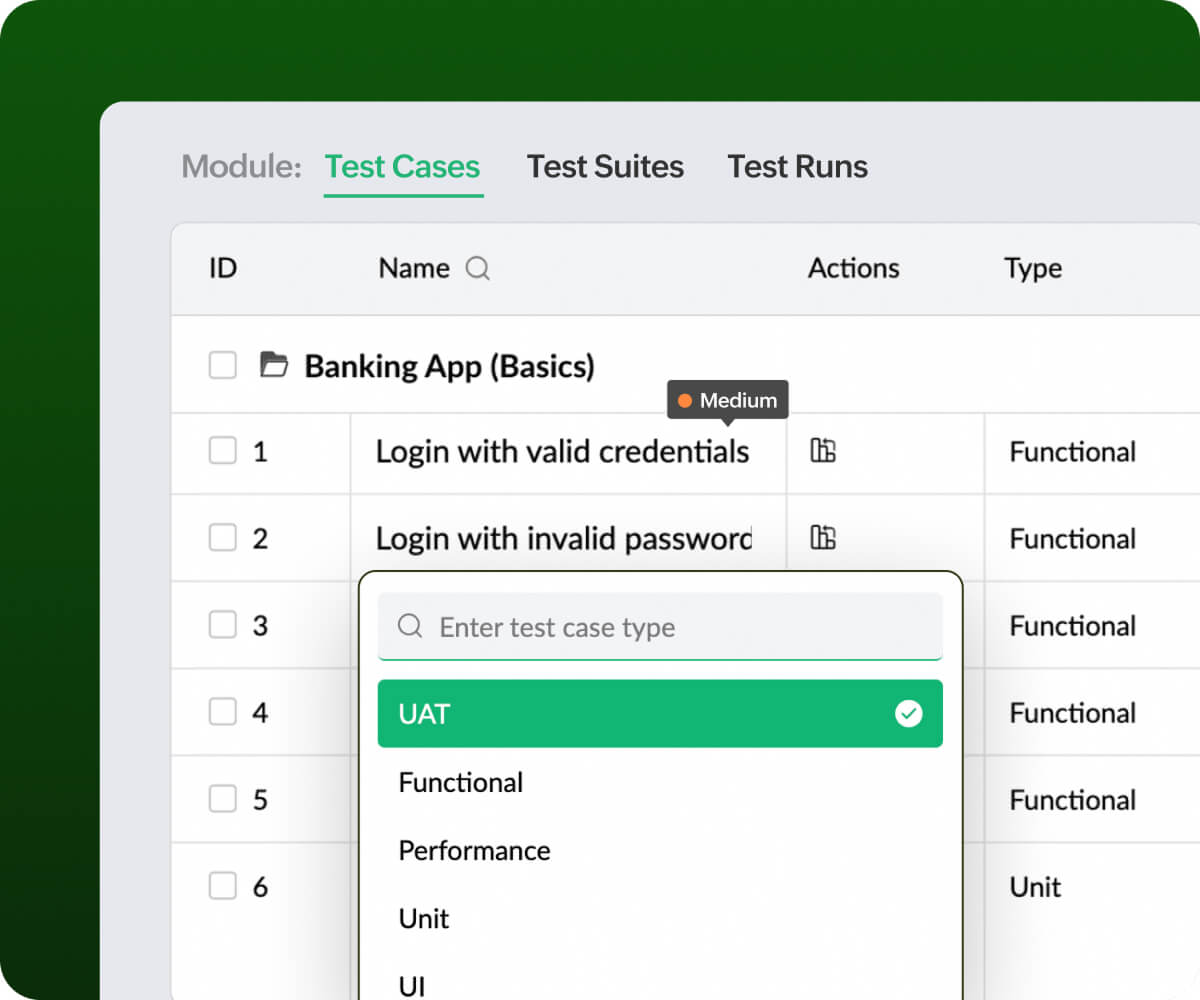Choose UI from the type list

[410, 985]
